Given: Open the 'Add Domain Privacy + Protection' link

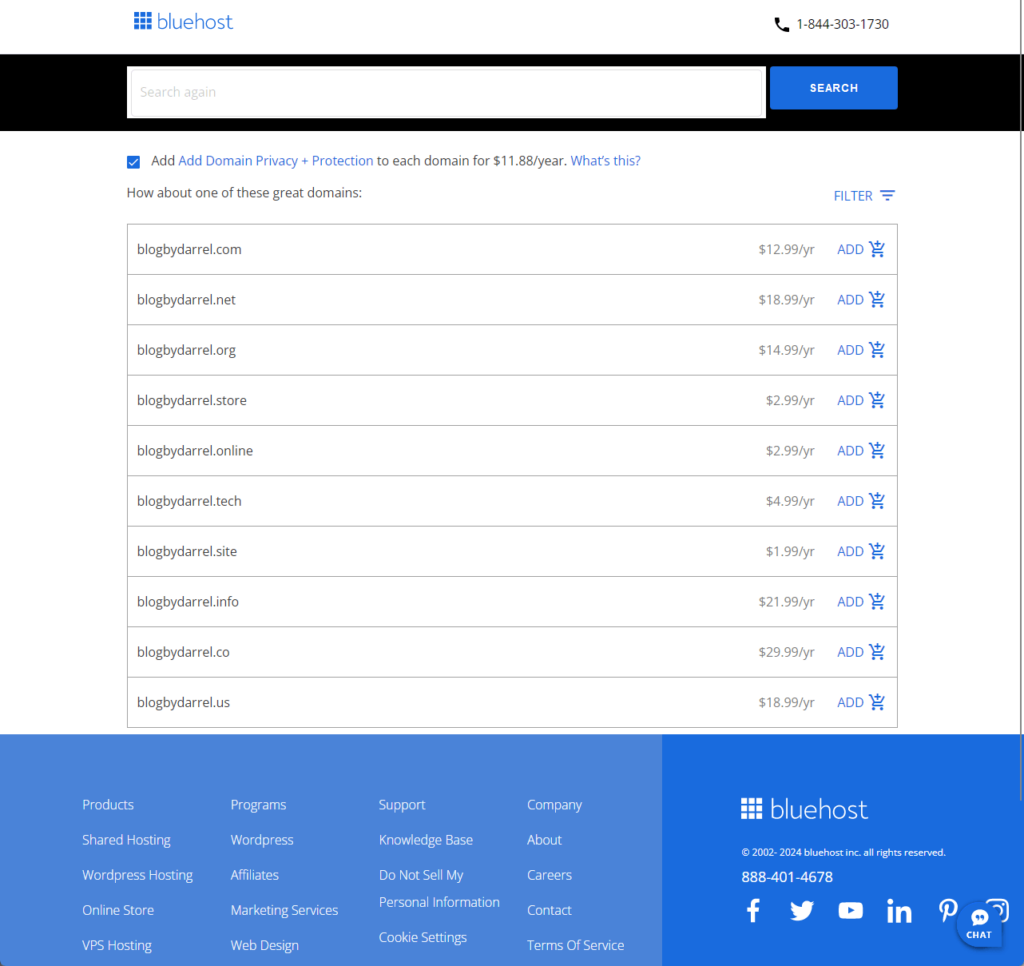Looking at the screenshot, I should (x=276, y=161).
